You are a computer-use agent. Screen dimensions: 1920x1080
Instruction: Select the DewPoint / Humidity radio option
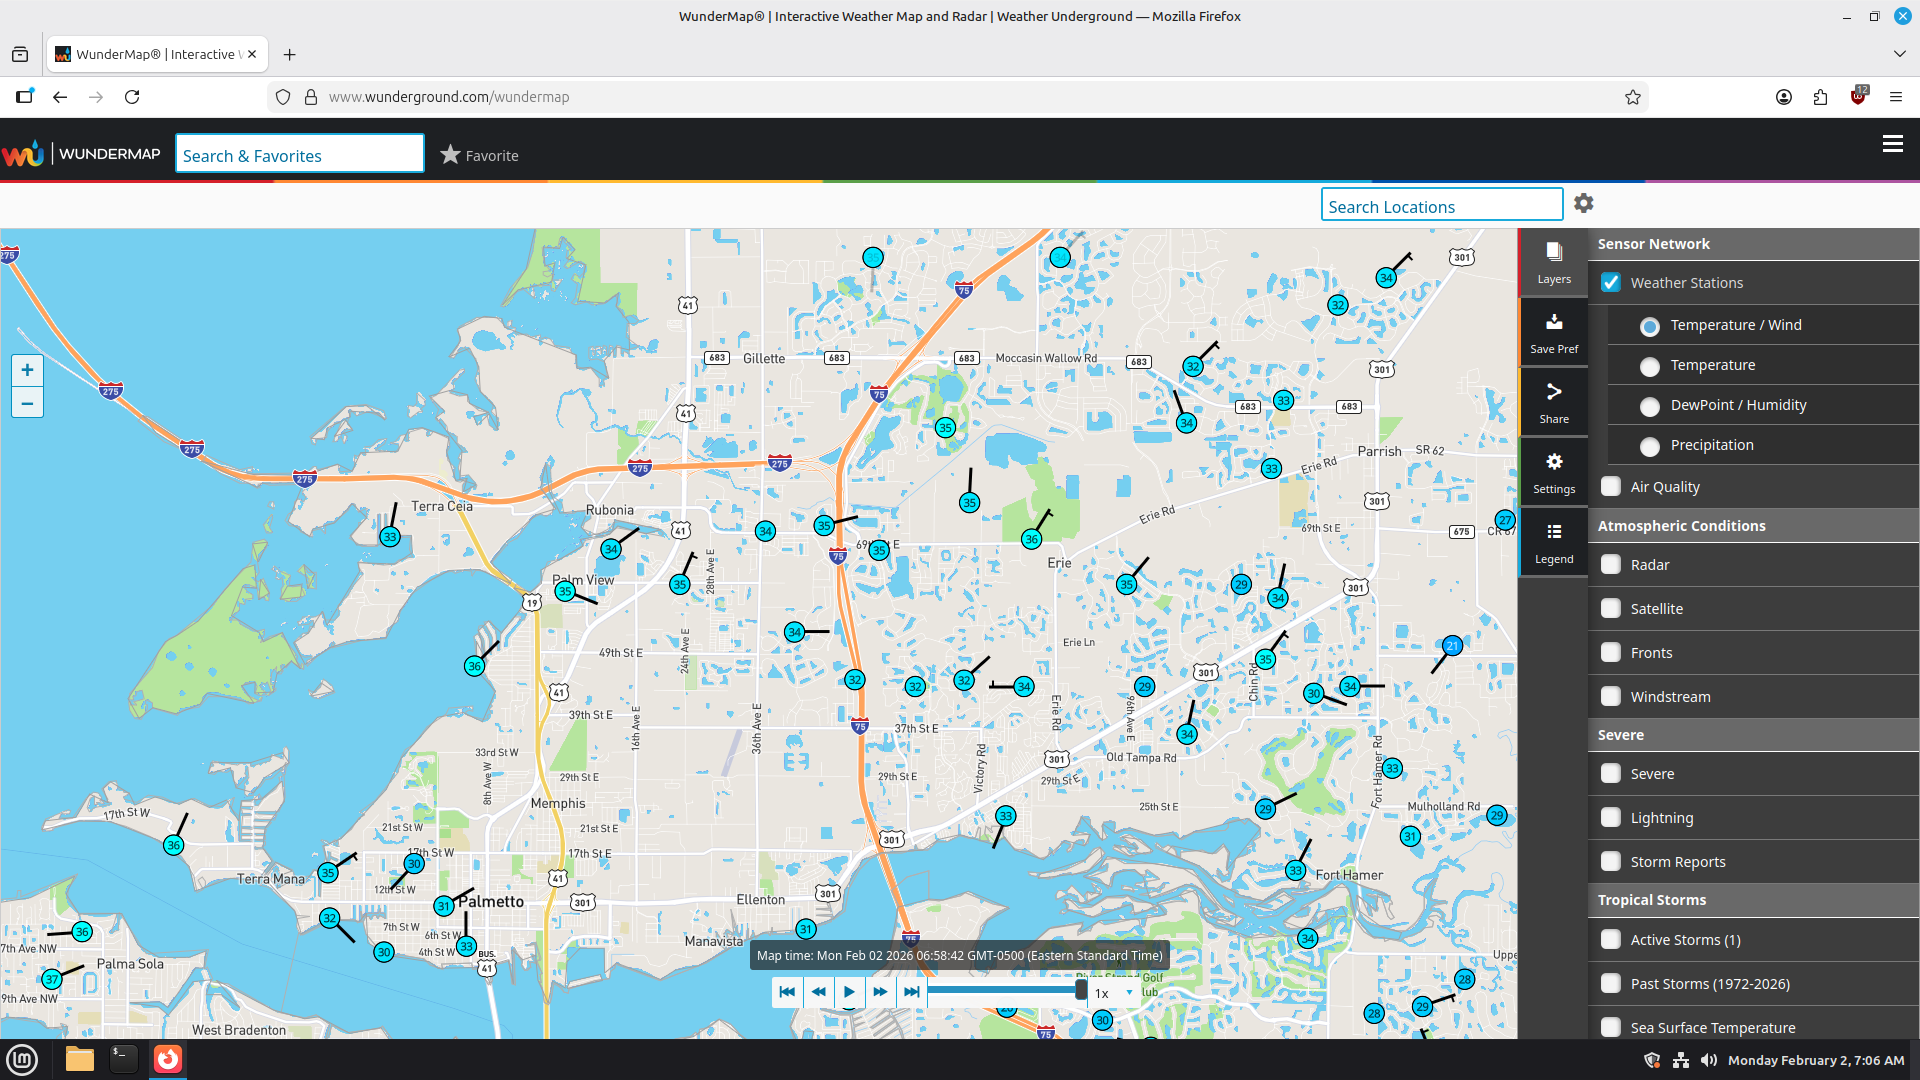tap(1650, 406)
